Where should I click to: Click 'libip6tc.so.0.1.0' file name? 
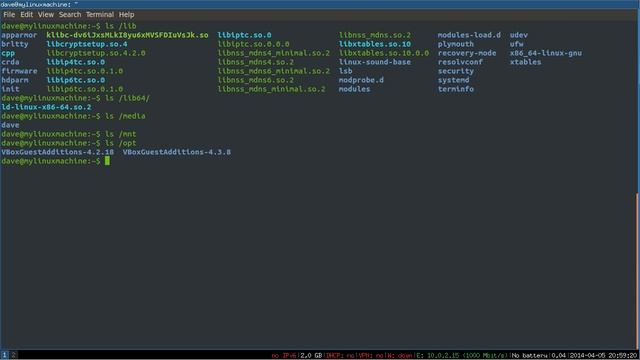(84, 89)
